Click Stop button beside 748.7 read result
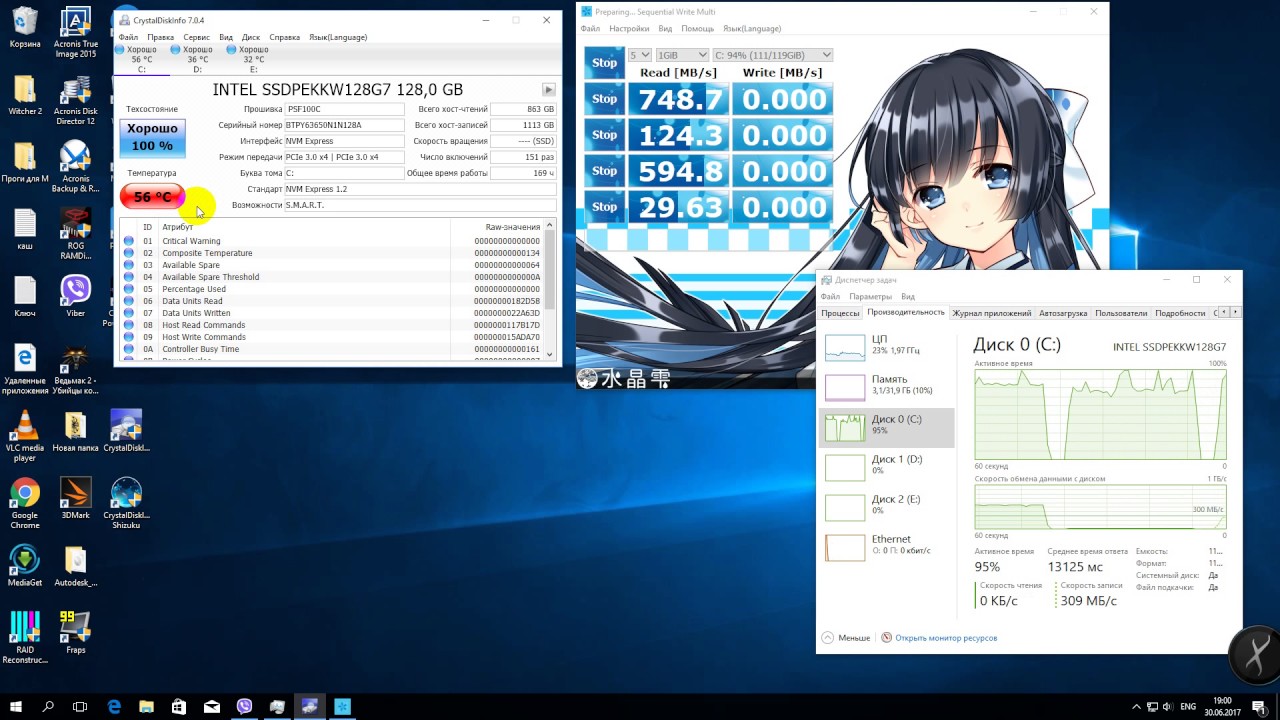The image size is (1280, 720). (604, 99)
